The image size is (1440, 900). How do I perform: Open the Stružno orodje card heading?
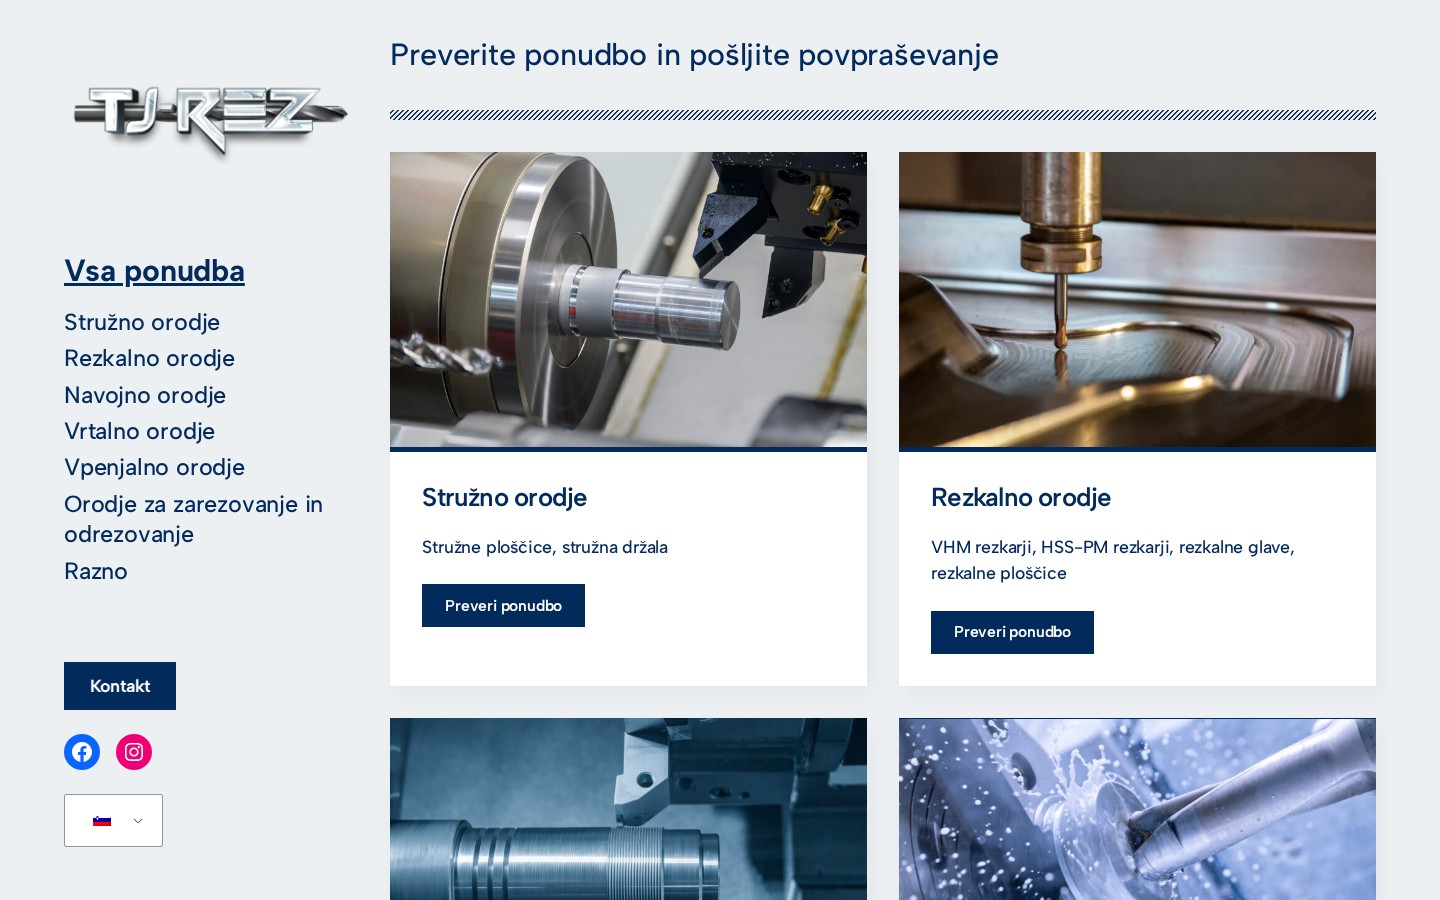[x=504, y=497]
